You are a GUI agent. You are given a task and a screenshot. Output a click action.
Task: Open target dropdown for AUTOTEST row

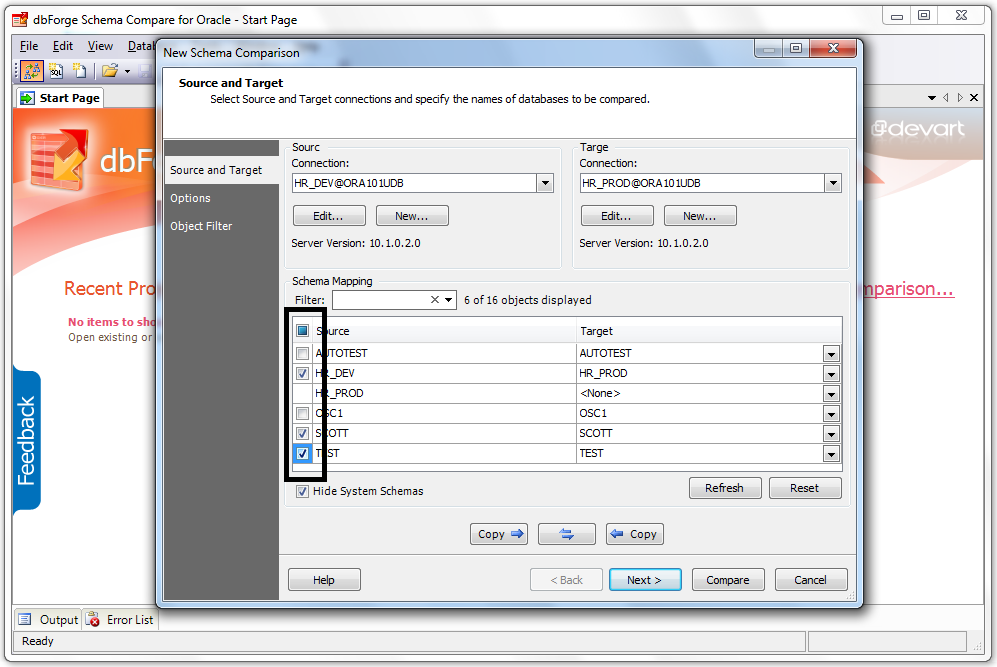pos(831,354)
